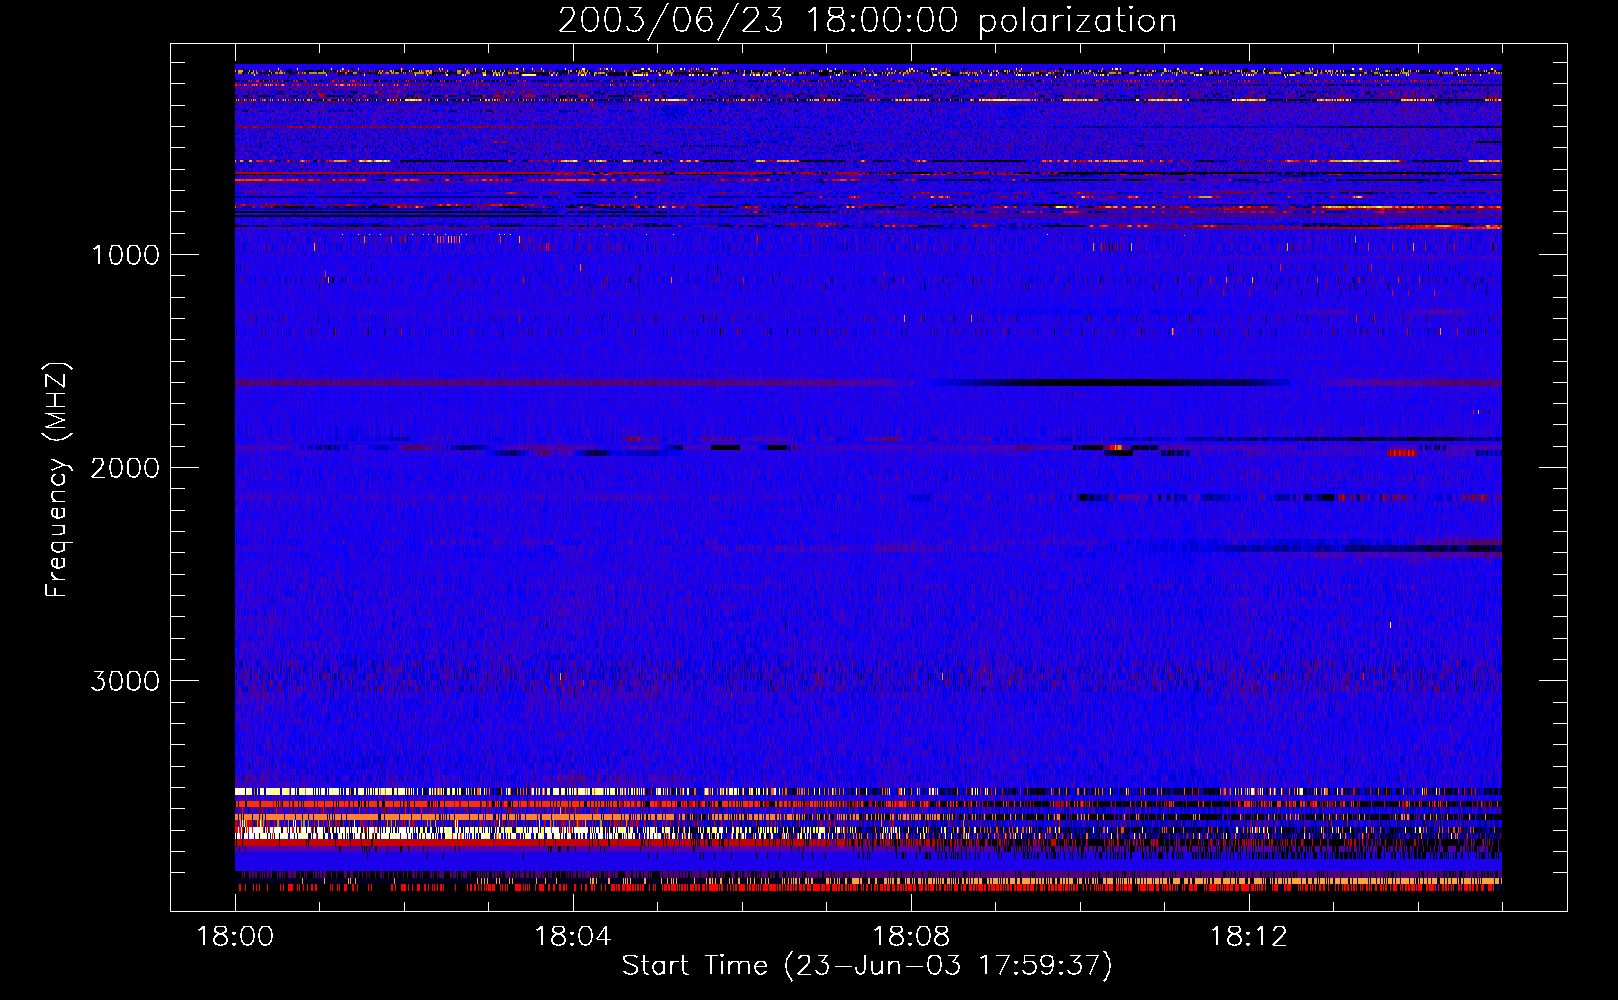Click the 18:04 time tick label

point(573,937)
